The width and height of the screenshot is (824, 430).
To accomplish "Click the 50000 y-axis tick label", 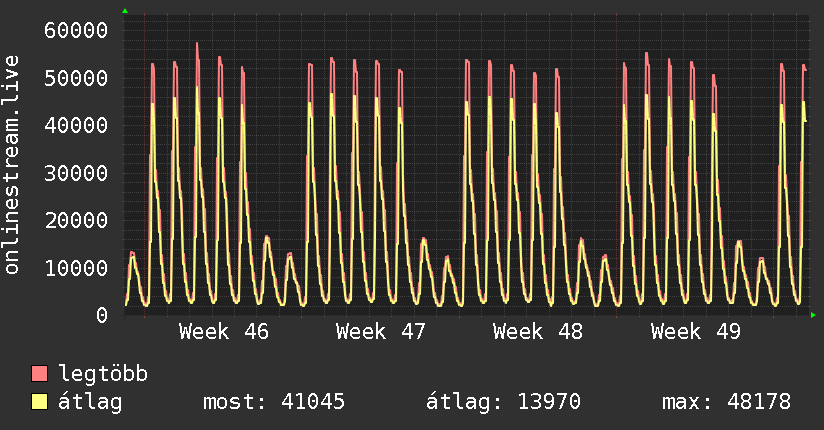I will [76, 78].
